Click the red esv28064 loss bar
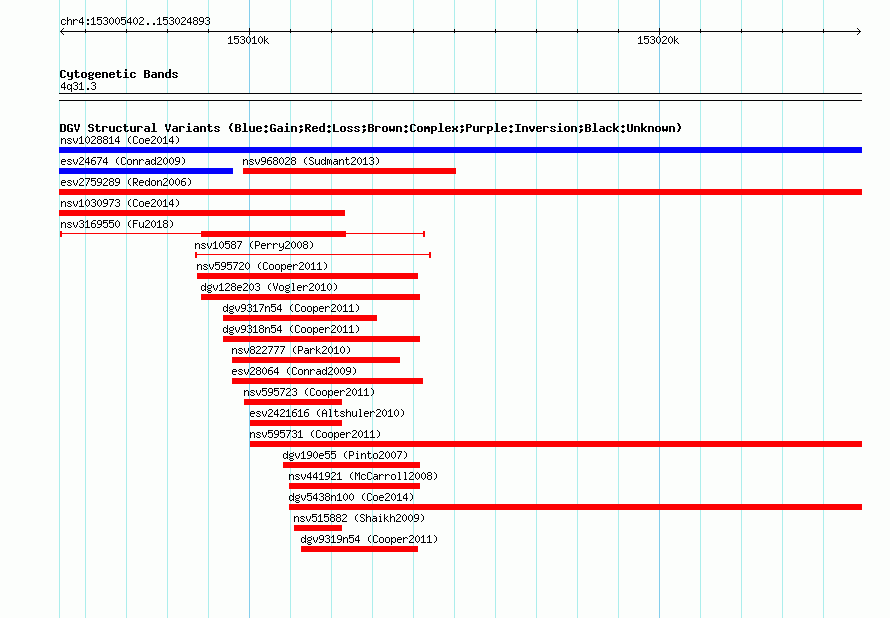This screenshot has height=618, width=890. pyautogui.click(x=328, y=381)
